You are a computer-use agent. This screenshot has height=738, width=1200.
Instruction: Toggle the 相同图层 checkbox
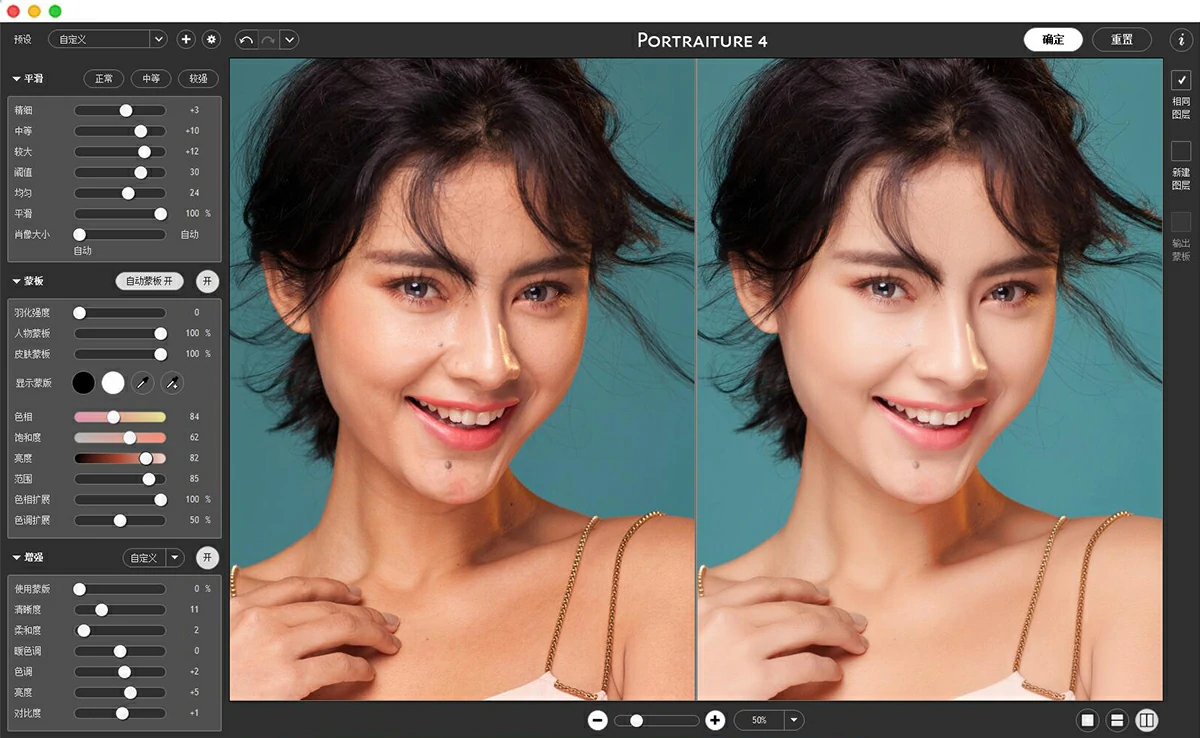pyautogui.click(x=1181, y=80)
